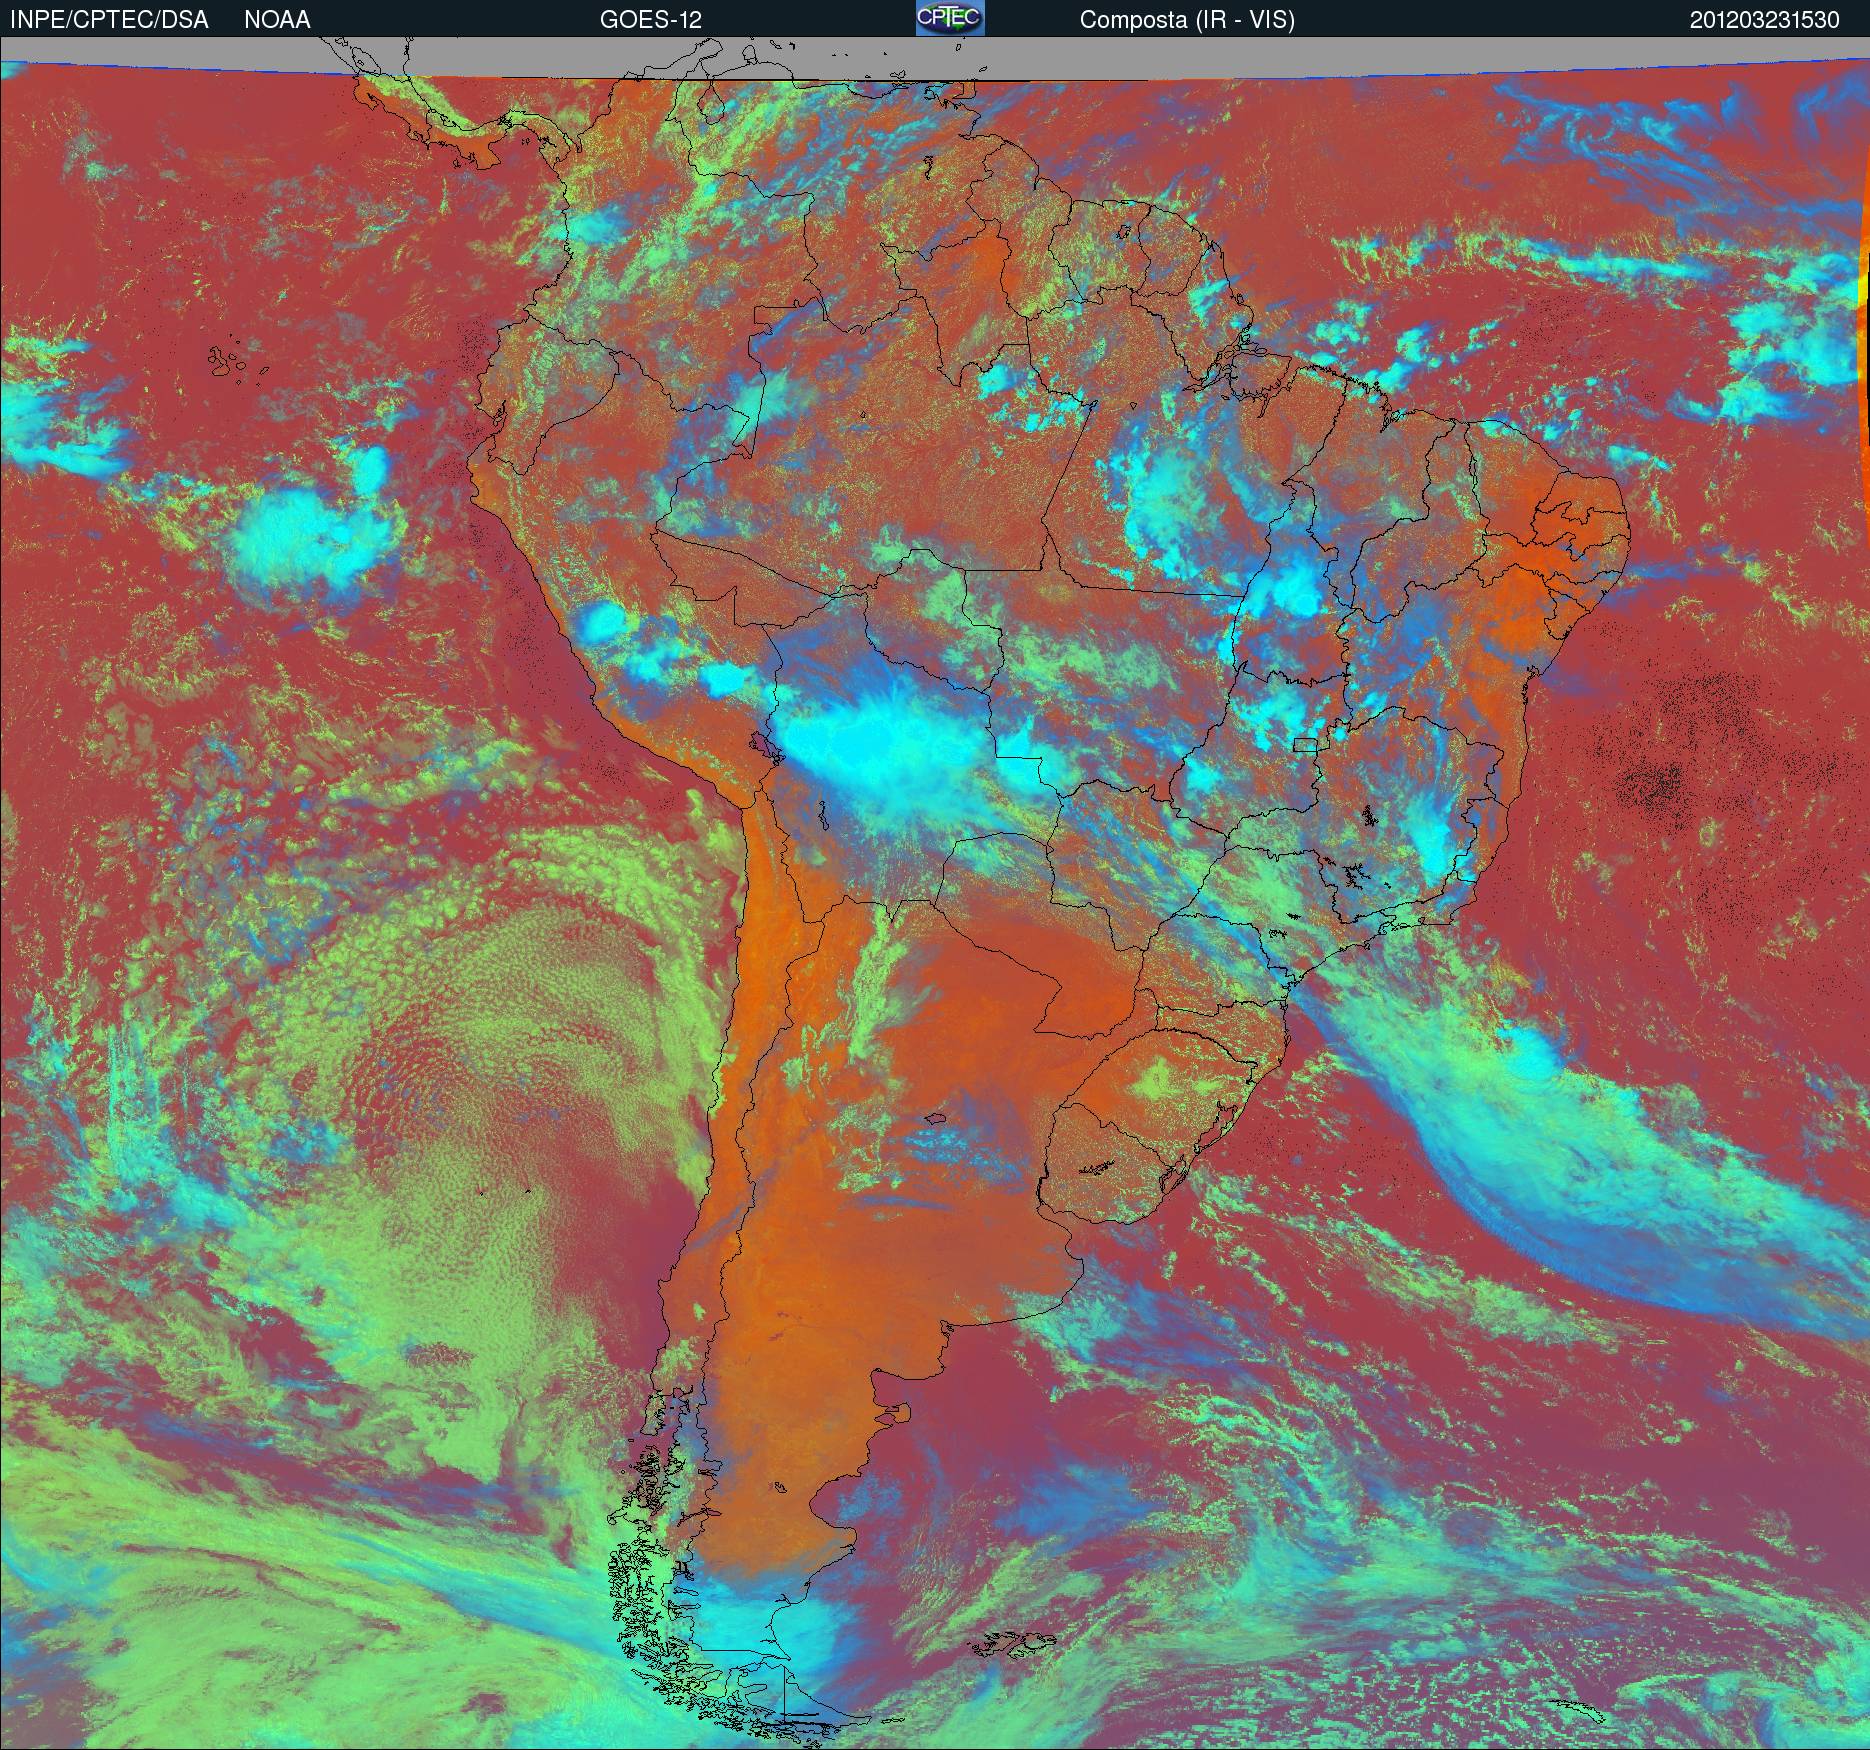Click the 201203231530 timestamp
The image size is (1870, 1750).
[x=1764, y=20]
